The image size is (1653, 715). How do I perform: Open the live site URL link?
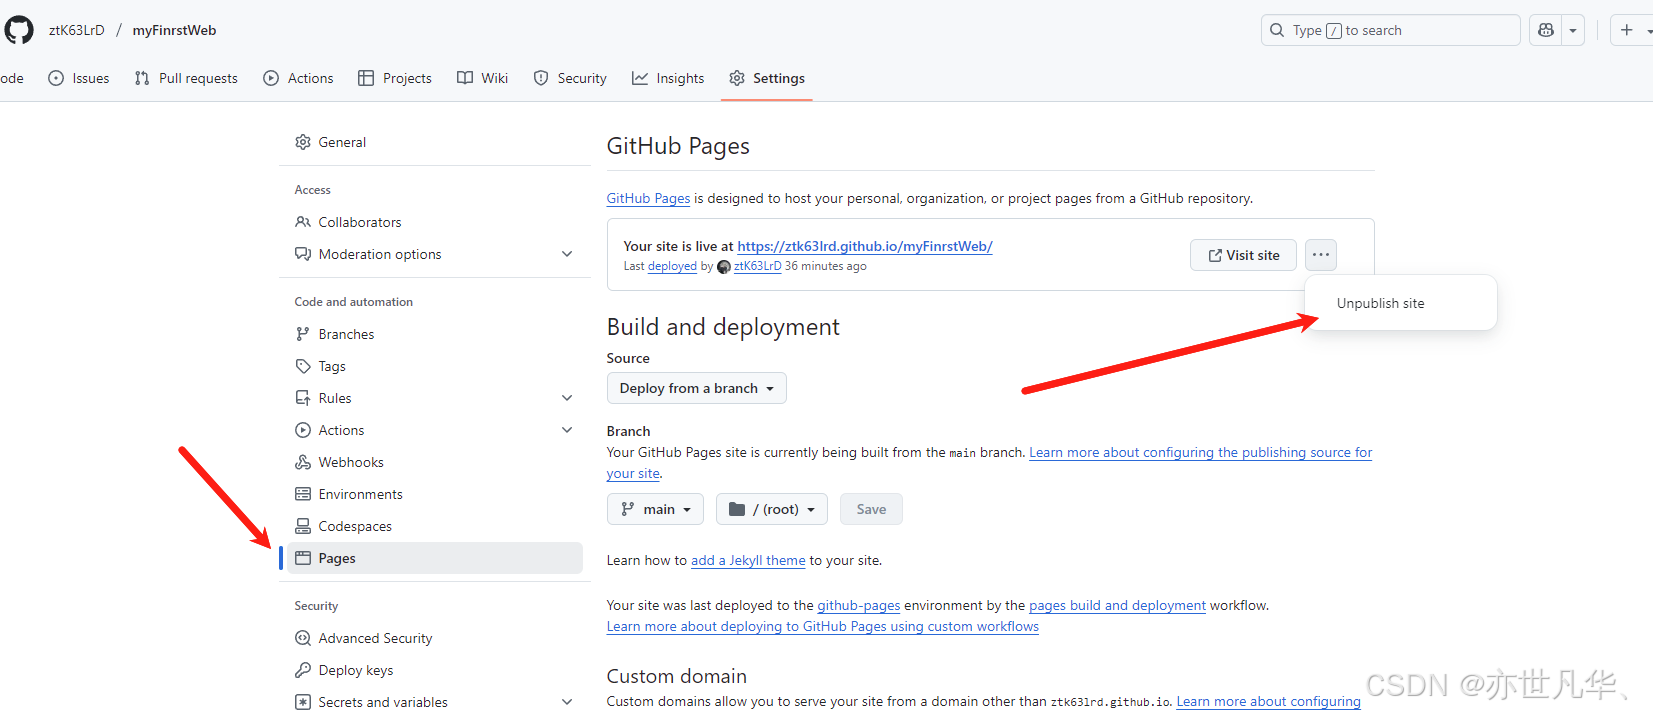(x=865, y=246)
